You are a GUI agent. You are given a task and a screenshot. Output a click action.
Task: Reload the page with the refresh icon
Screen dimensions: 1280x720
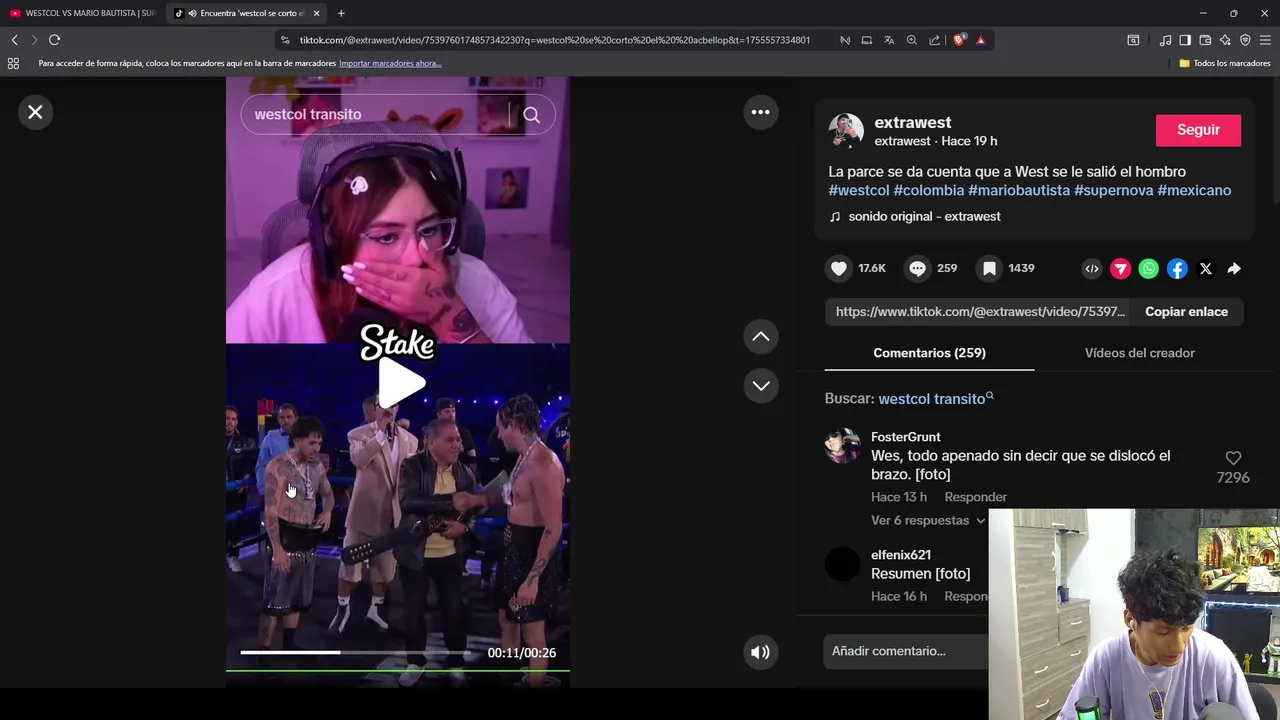pos(54,40)
